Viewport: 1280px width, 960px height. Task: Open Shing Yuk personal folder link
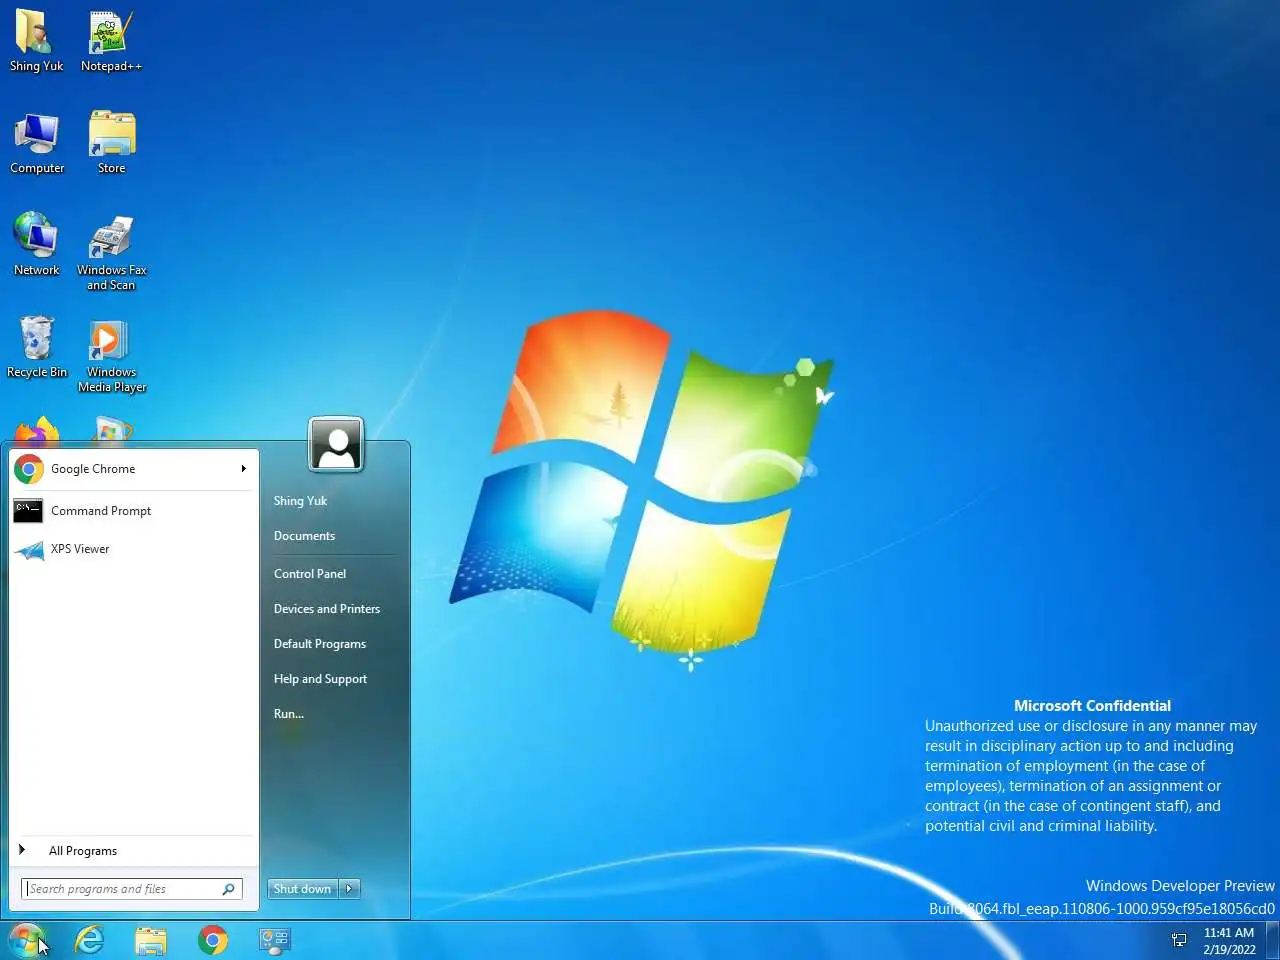point(300,501)
